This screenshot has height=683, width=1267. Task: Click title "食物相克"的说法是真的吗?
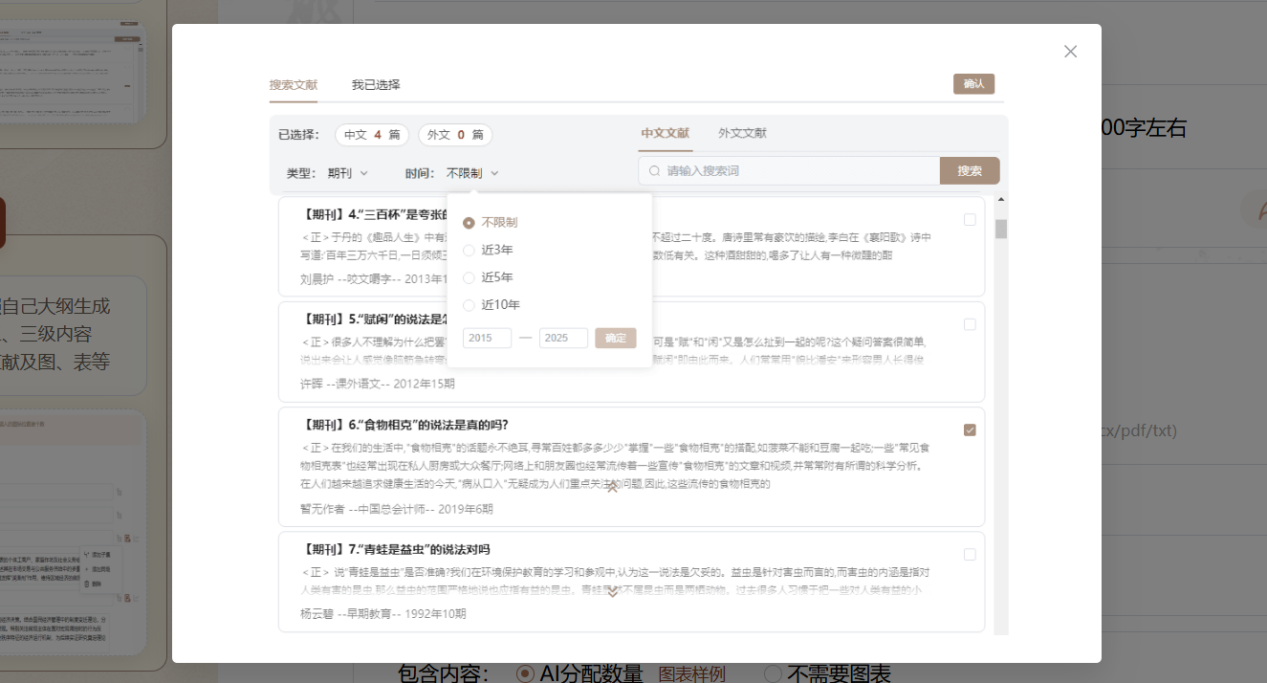405,425
